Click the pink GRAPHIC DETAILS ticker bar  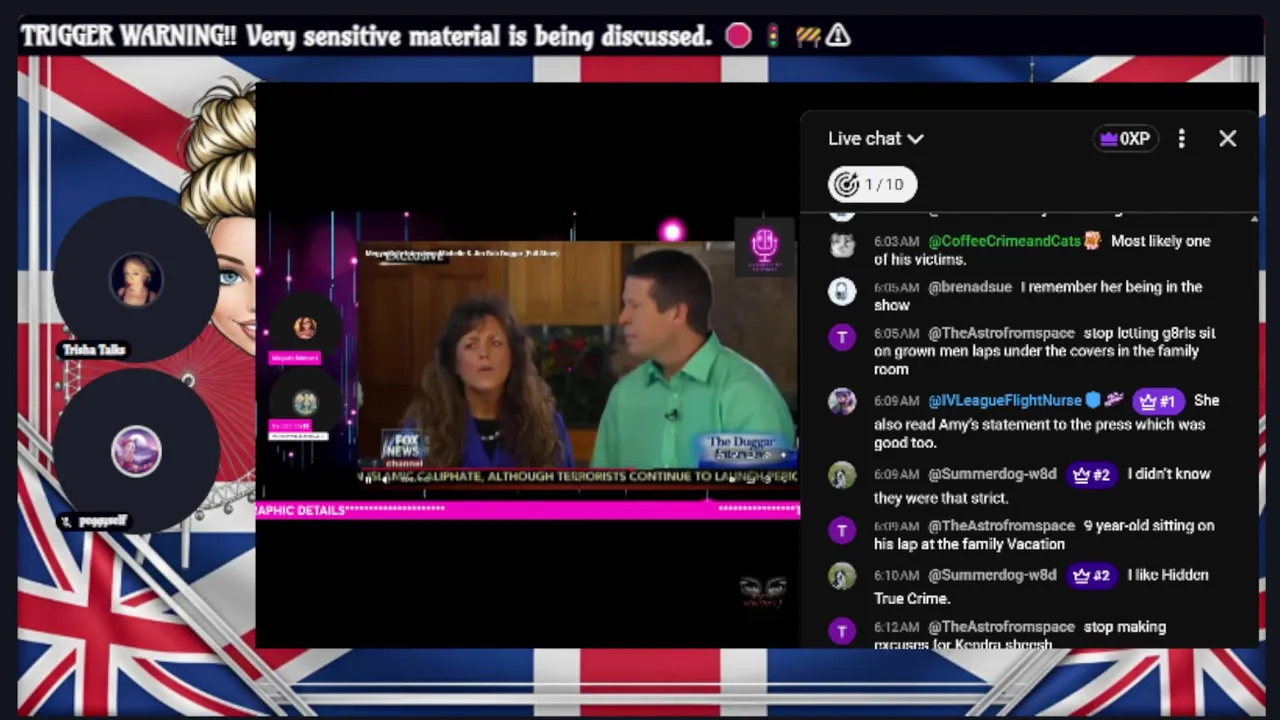click(528, 510)
